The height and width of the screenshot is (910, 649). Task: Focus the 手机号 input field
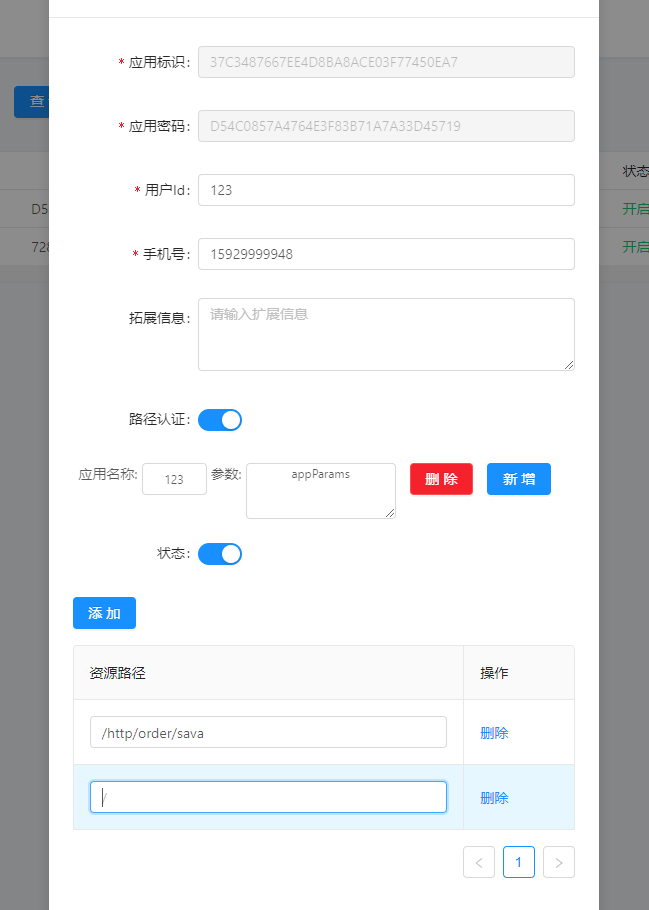[386, 254]
